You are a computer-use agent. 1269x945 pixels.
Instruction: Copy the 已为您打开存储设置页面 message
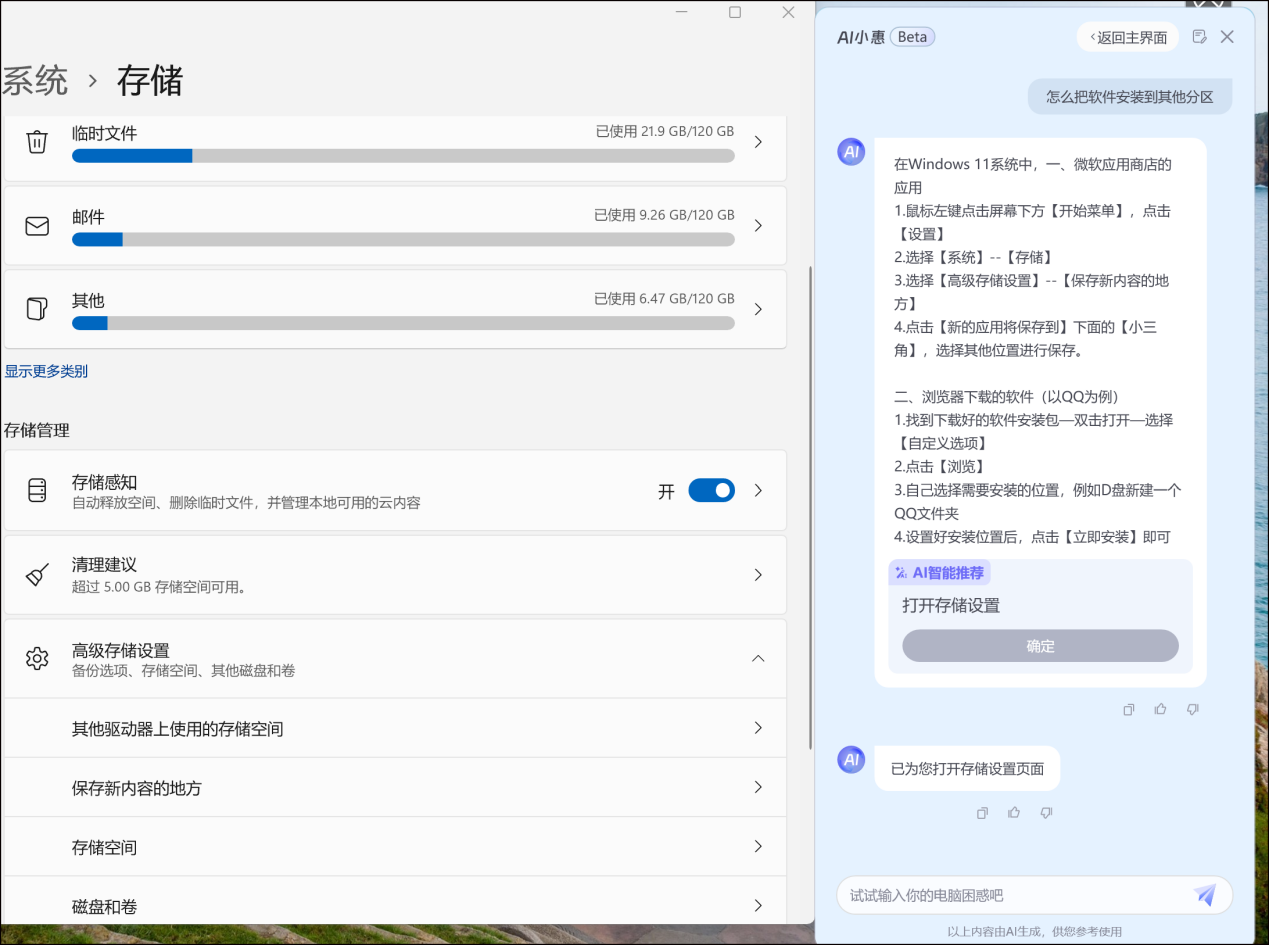[982, 812]
